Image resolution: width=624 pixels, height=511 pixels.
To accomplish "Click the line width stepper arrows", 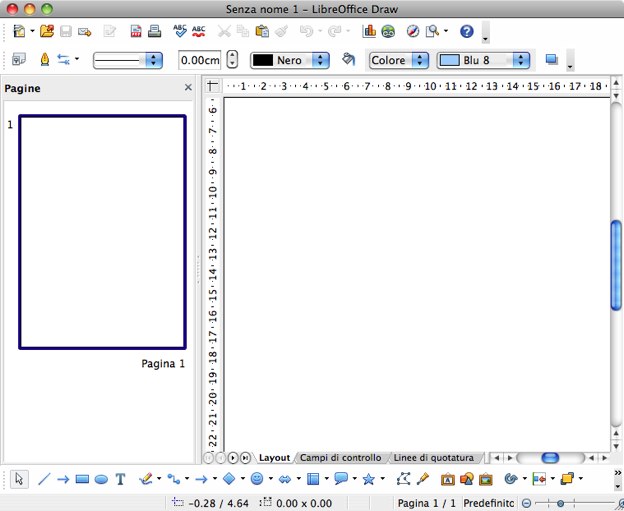I will coord(232,60).
